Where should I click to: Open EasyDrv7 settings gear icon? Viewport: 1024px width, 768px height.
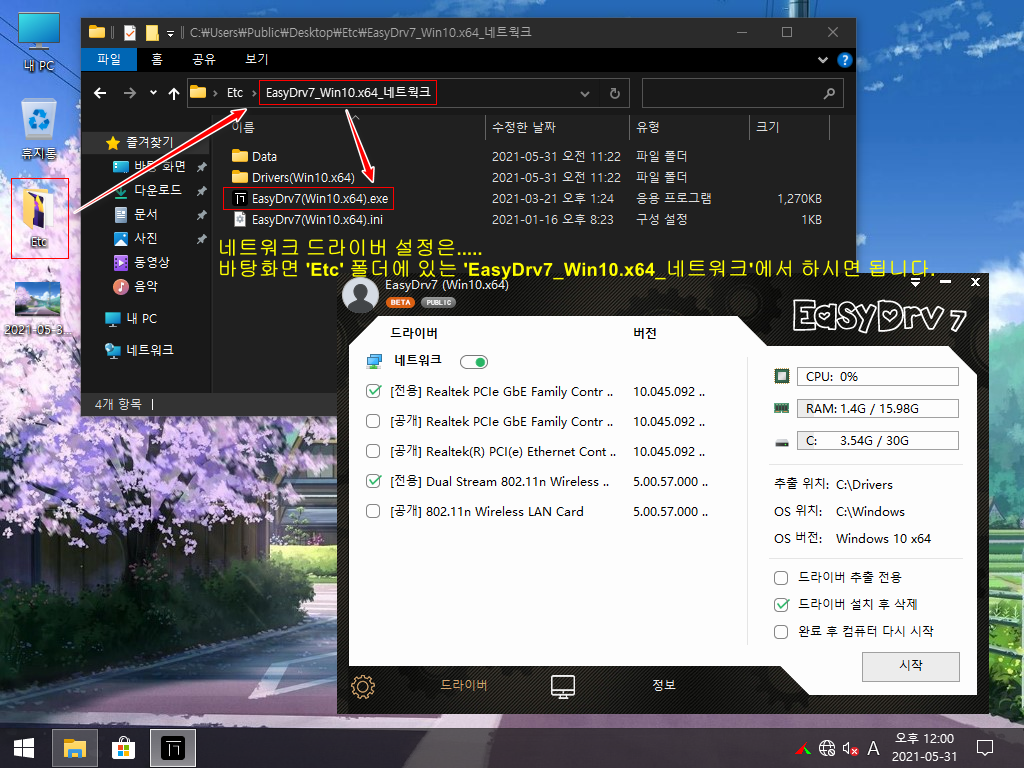(363, 686)
